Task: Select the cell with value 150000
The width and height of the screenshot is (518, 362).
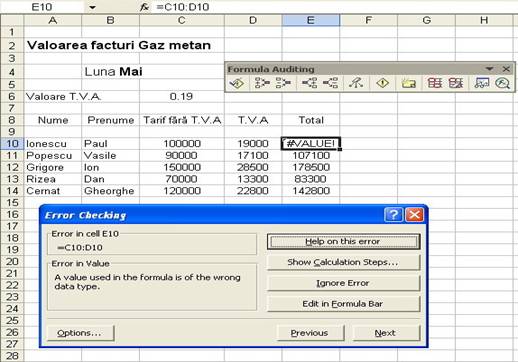Action: (x=182, y=167)
